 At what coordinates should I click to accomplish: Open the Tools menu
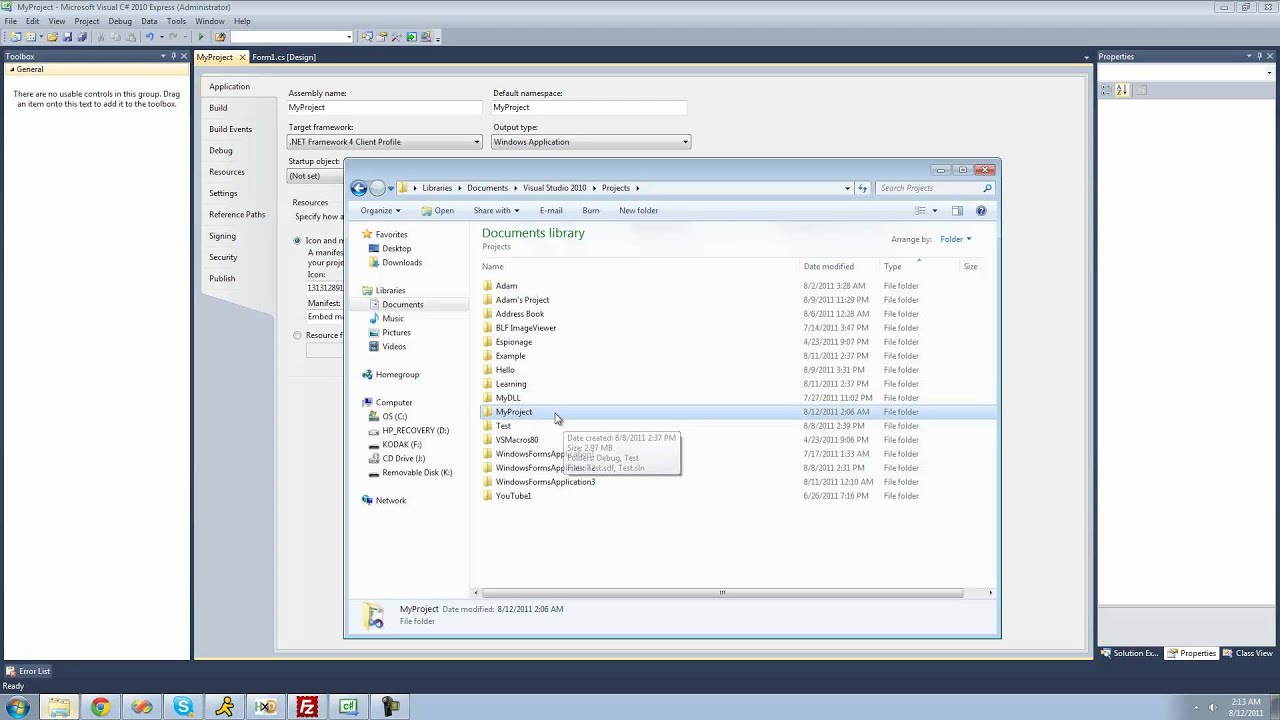pos(176,21)
